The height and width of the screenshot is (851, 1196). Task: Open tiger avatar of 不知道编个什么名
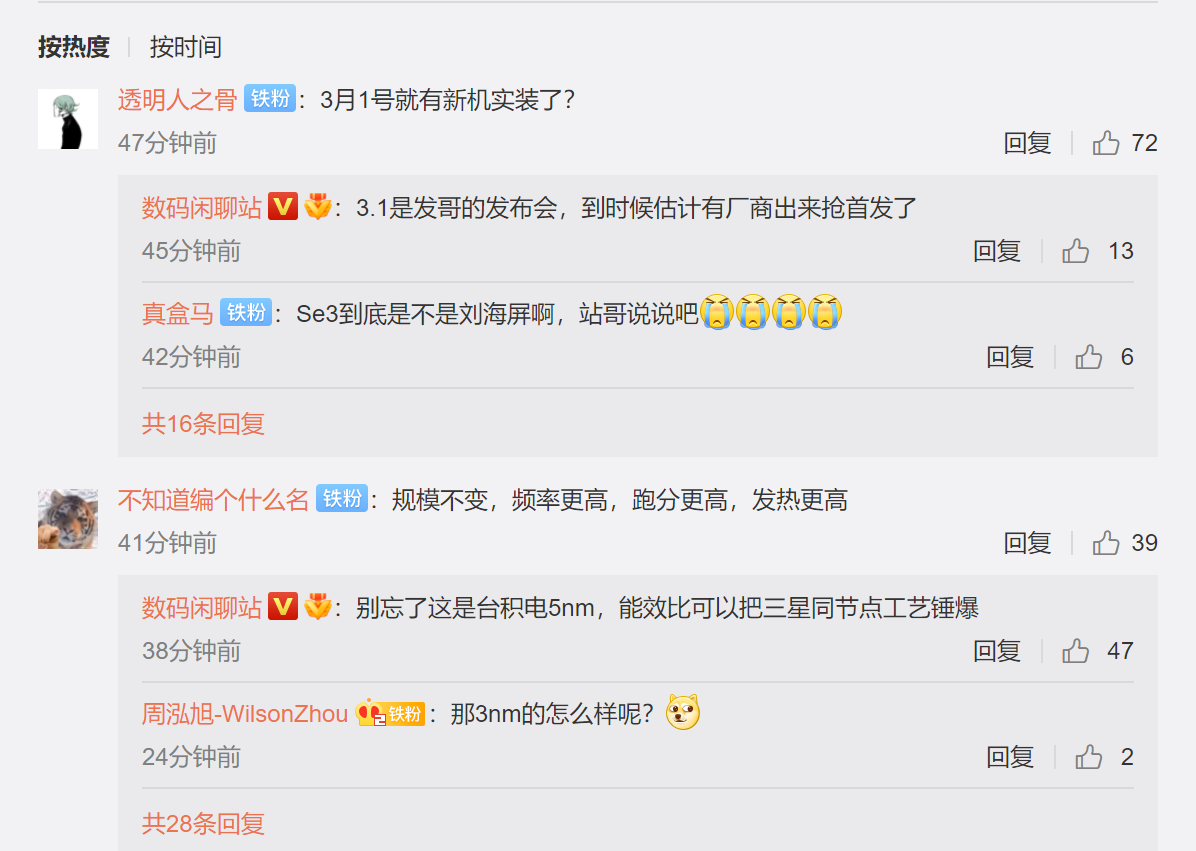click(x=68, y=519)
